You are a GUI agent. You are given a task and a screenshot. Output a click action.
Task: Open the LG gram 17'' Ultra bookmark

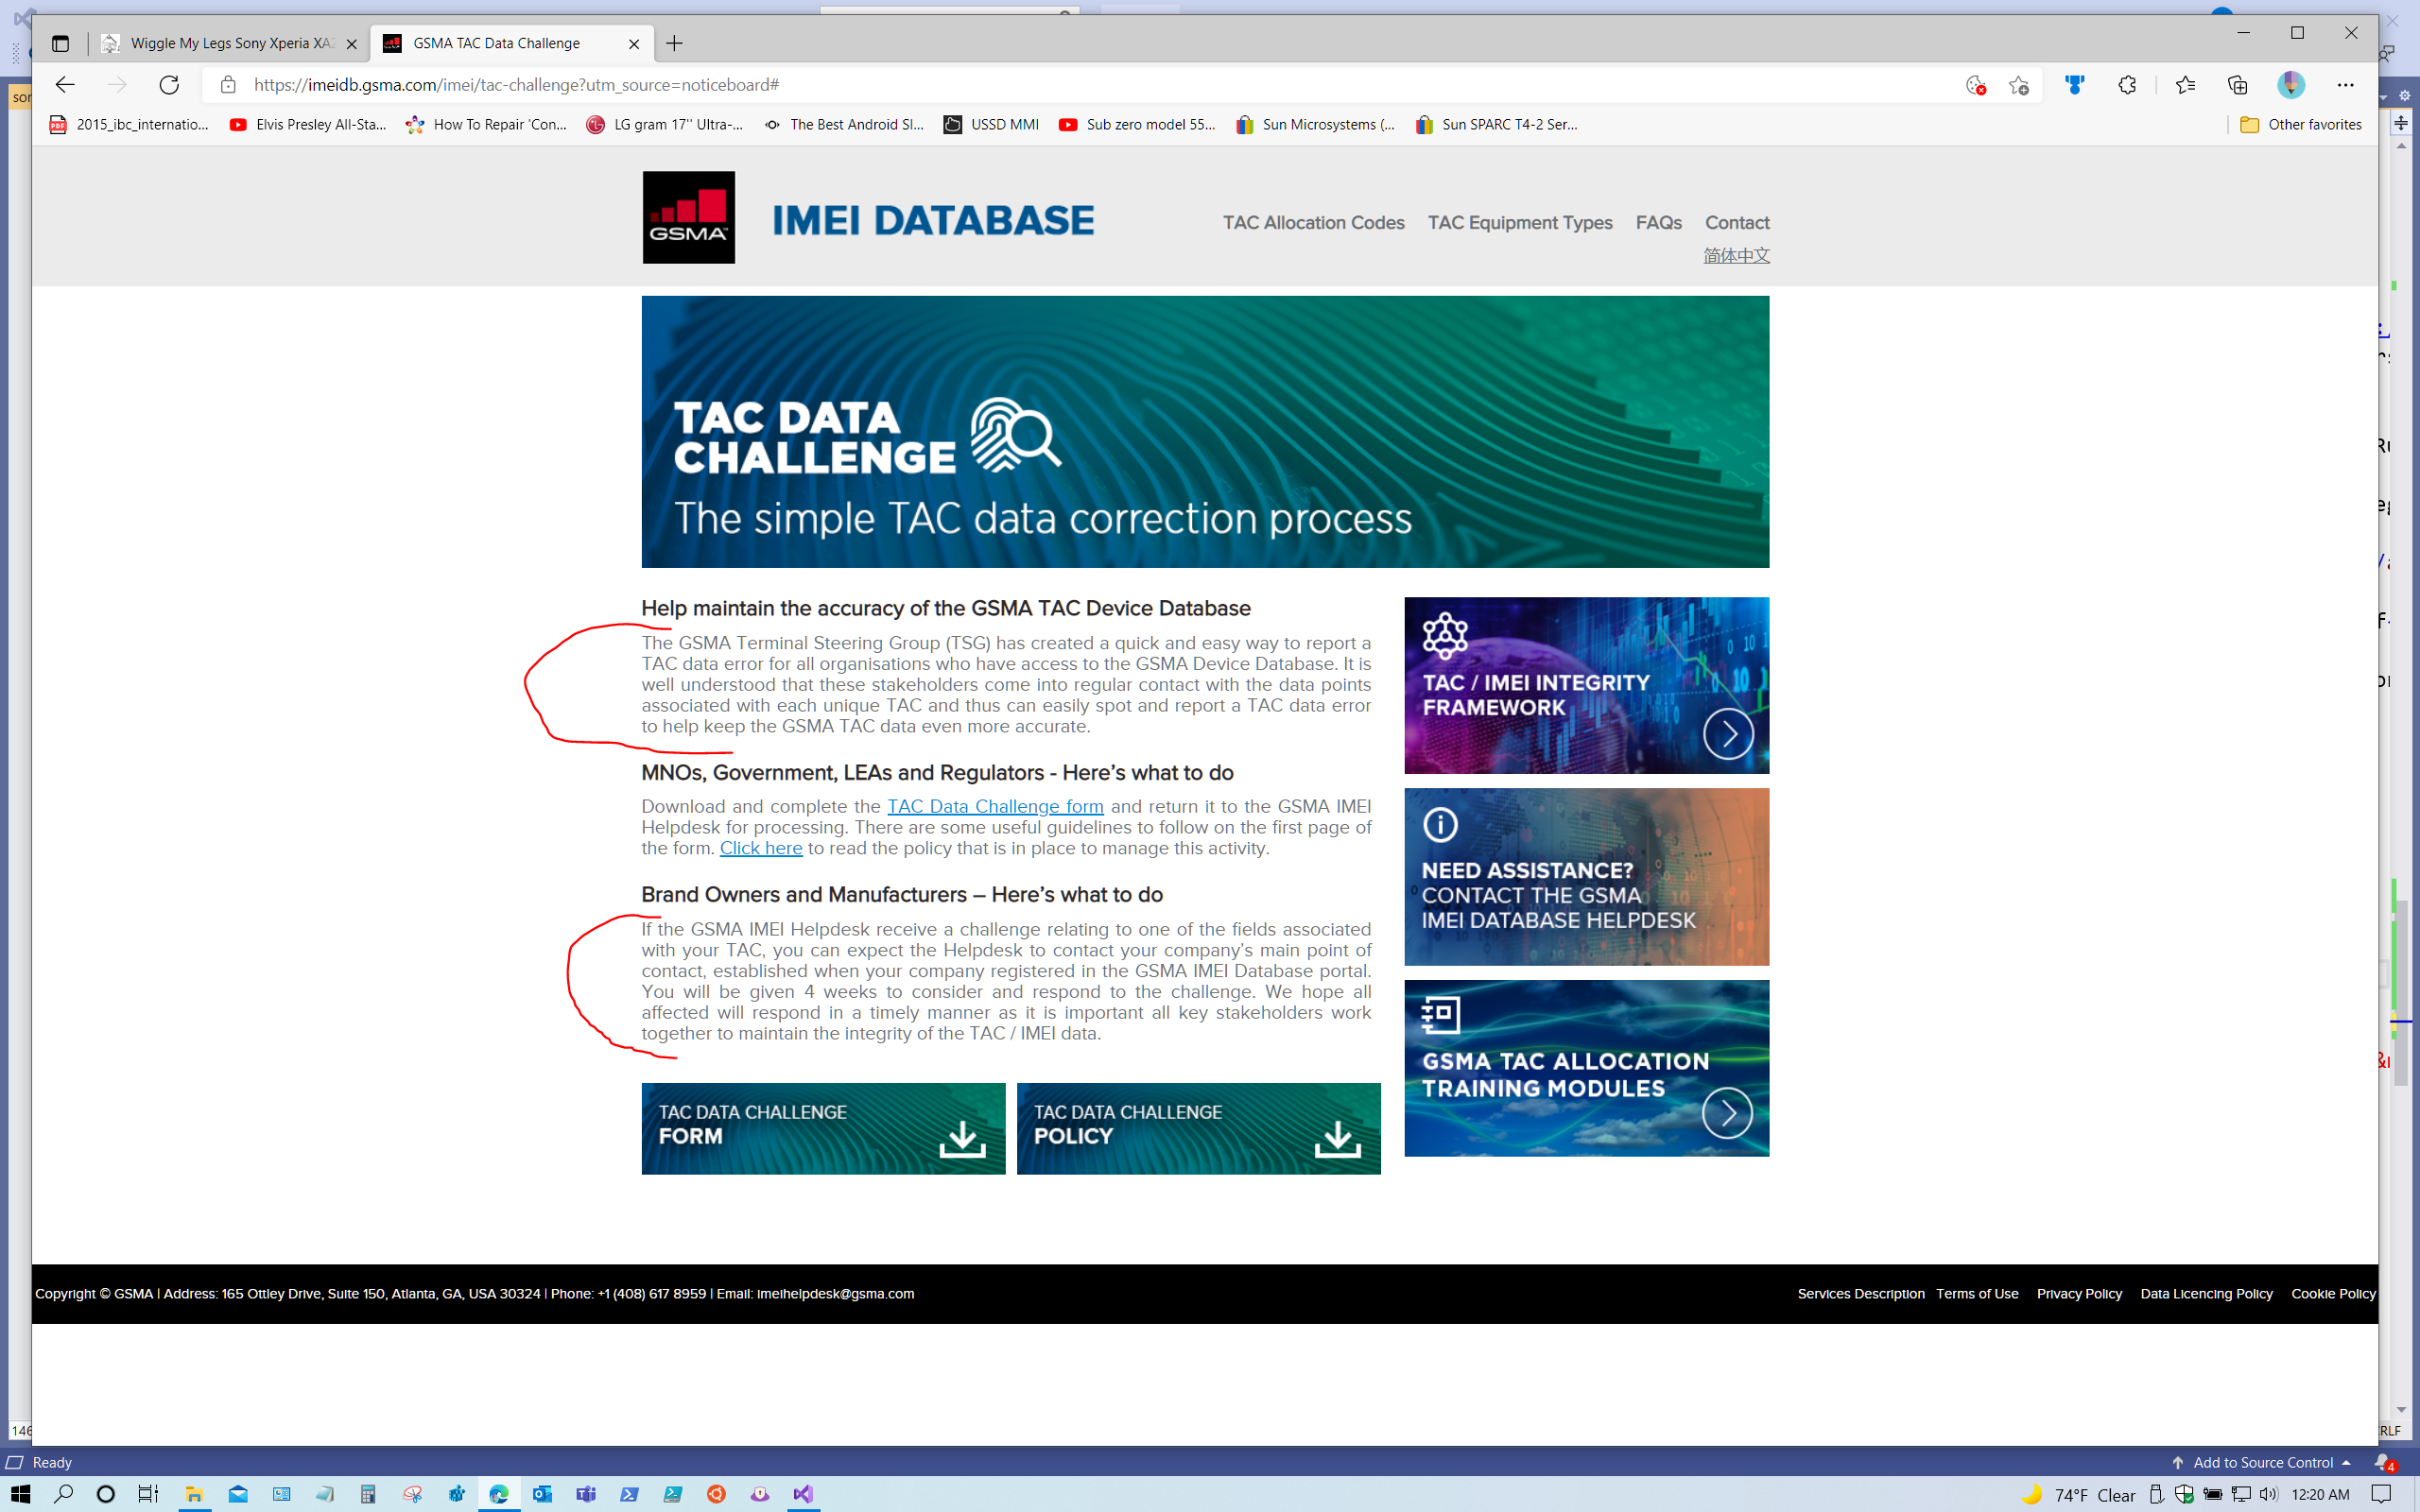tap(665, 125)
